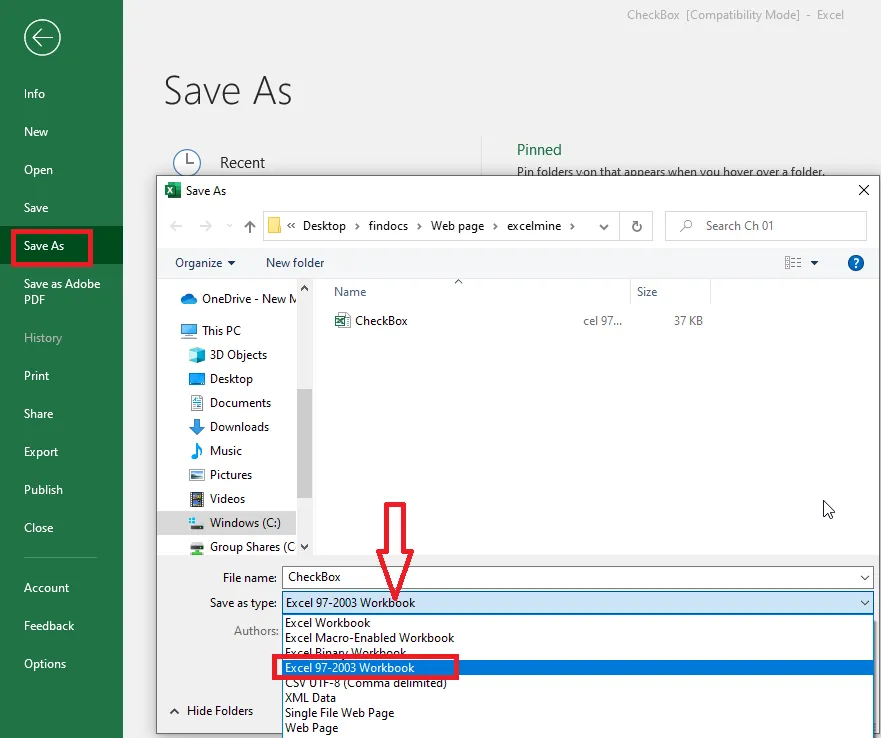Select Excel 97-2003 Workbook option in list
Screen dimensions: 881x738
point(578,668)
